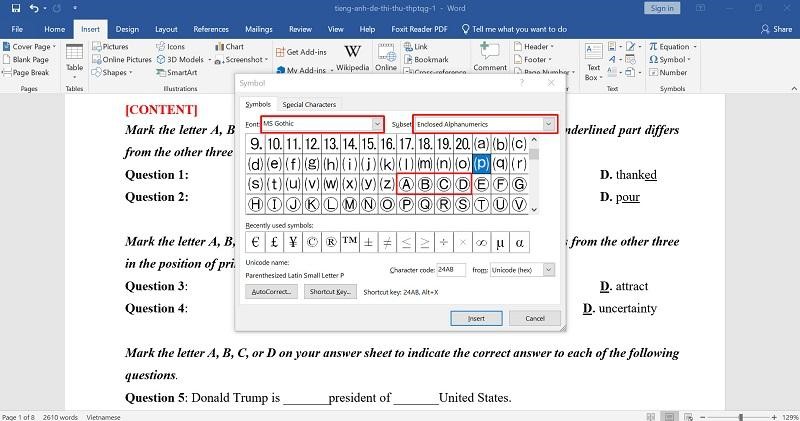This screenshot has width=800, height=421.
Task: Open Online Pictures
Action: click(122, 59)
